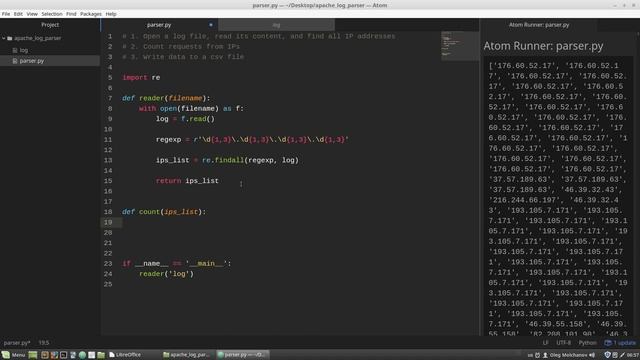Image resolution: width=640 pixels, height=360 pixels.
Task: Click the Mint menu logo icon
Action: (5, 355)
